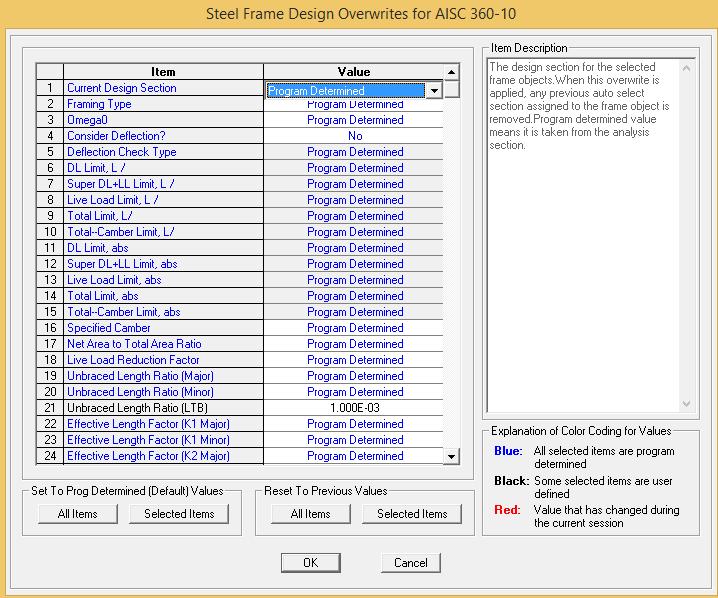Click Item Description scrollbar down arrow

tap(686, 404)
